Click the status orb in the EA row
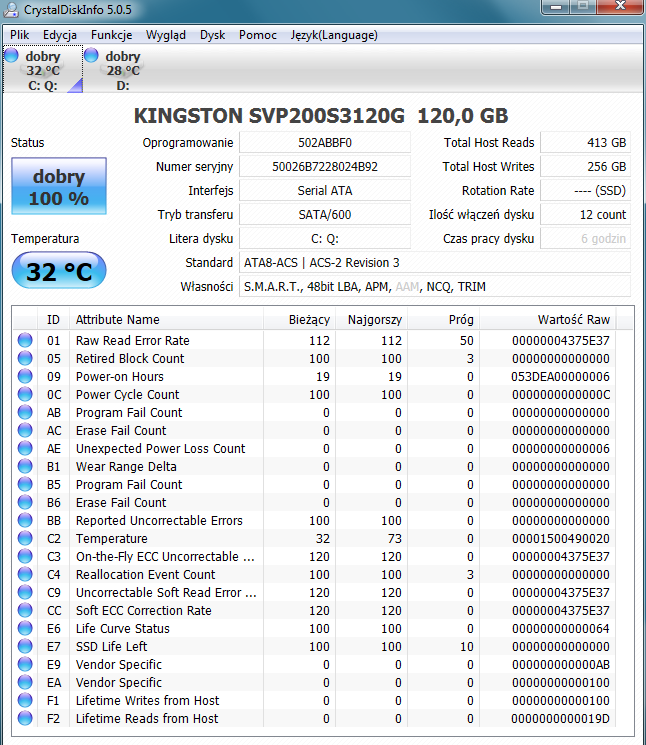 tap(25, 683)
